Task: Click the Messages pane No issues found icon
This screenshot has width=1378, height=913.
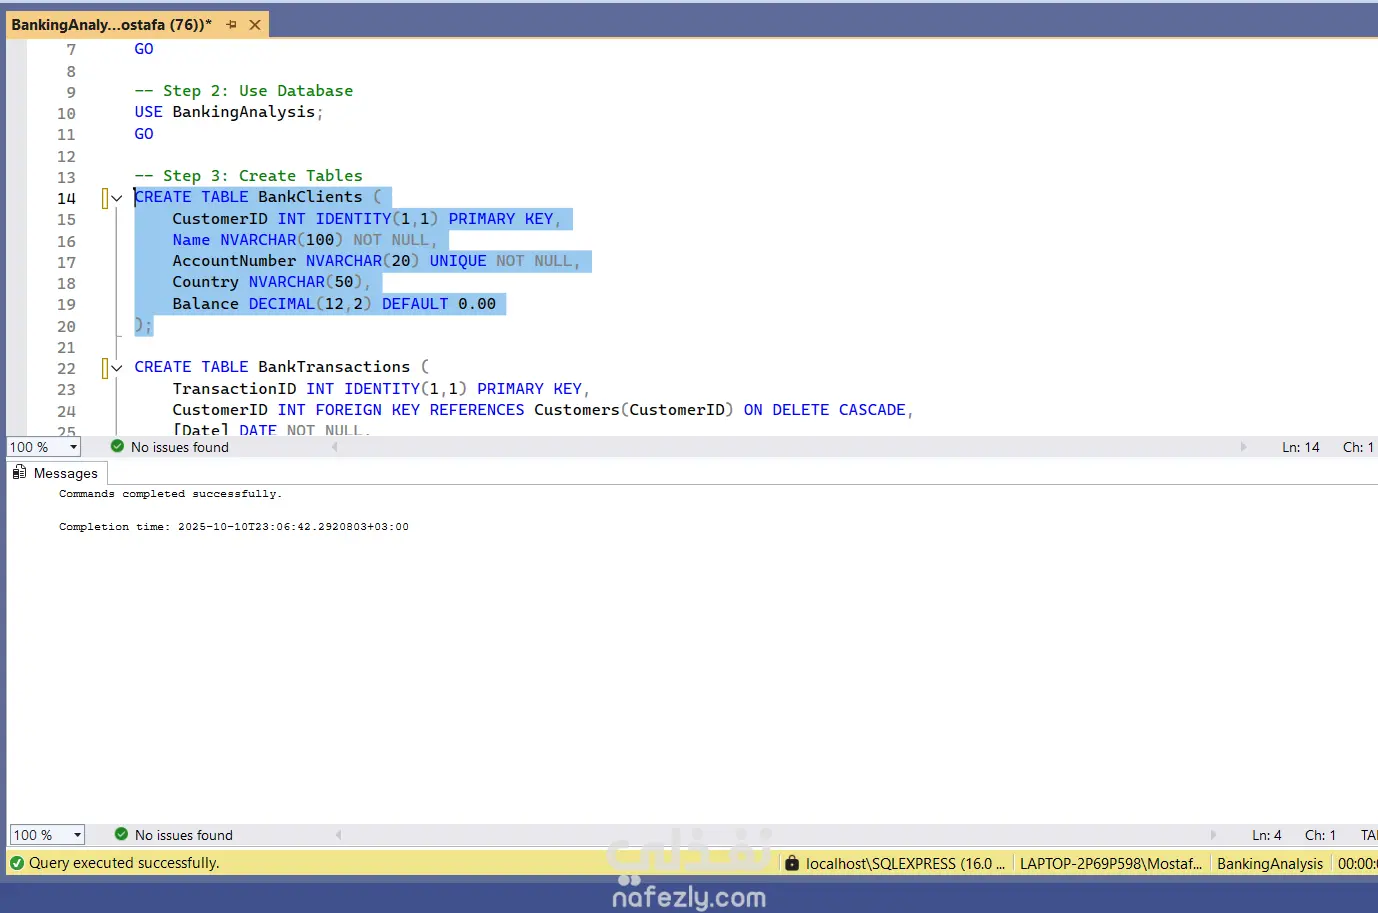Action: (x=121, y=835)
